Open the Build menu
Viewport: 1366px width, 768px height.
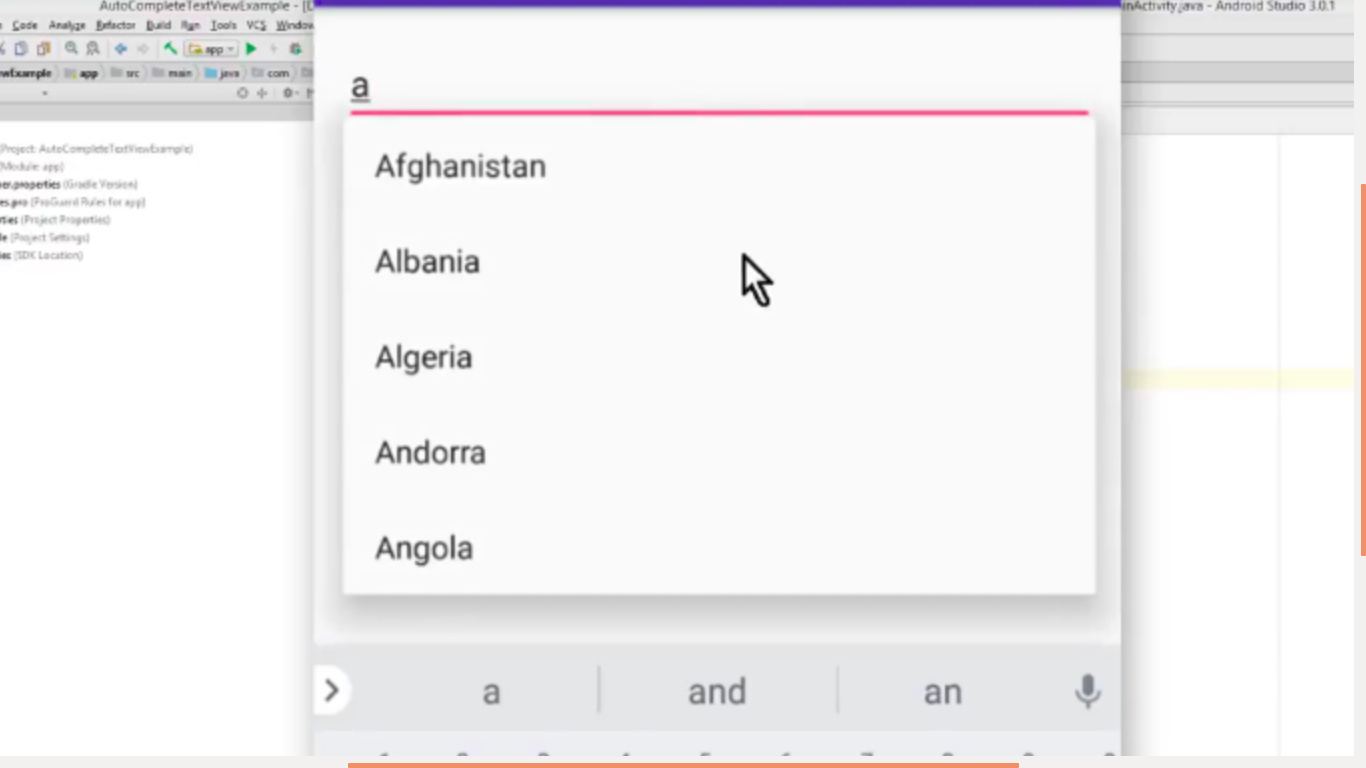pos(158,25)
